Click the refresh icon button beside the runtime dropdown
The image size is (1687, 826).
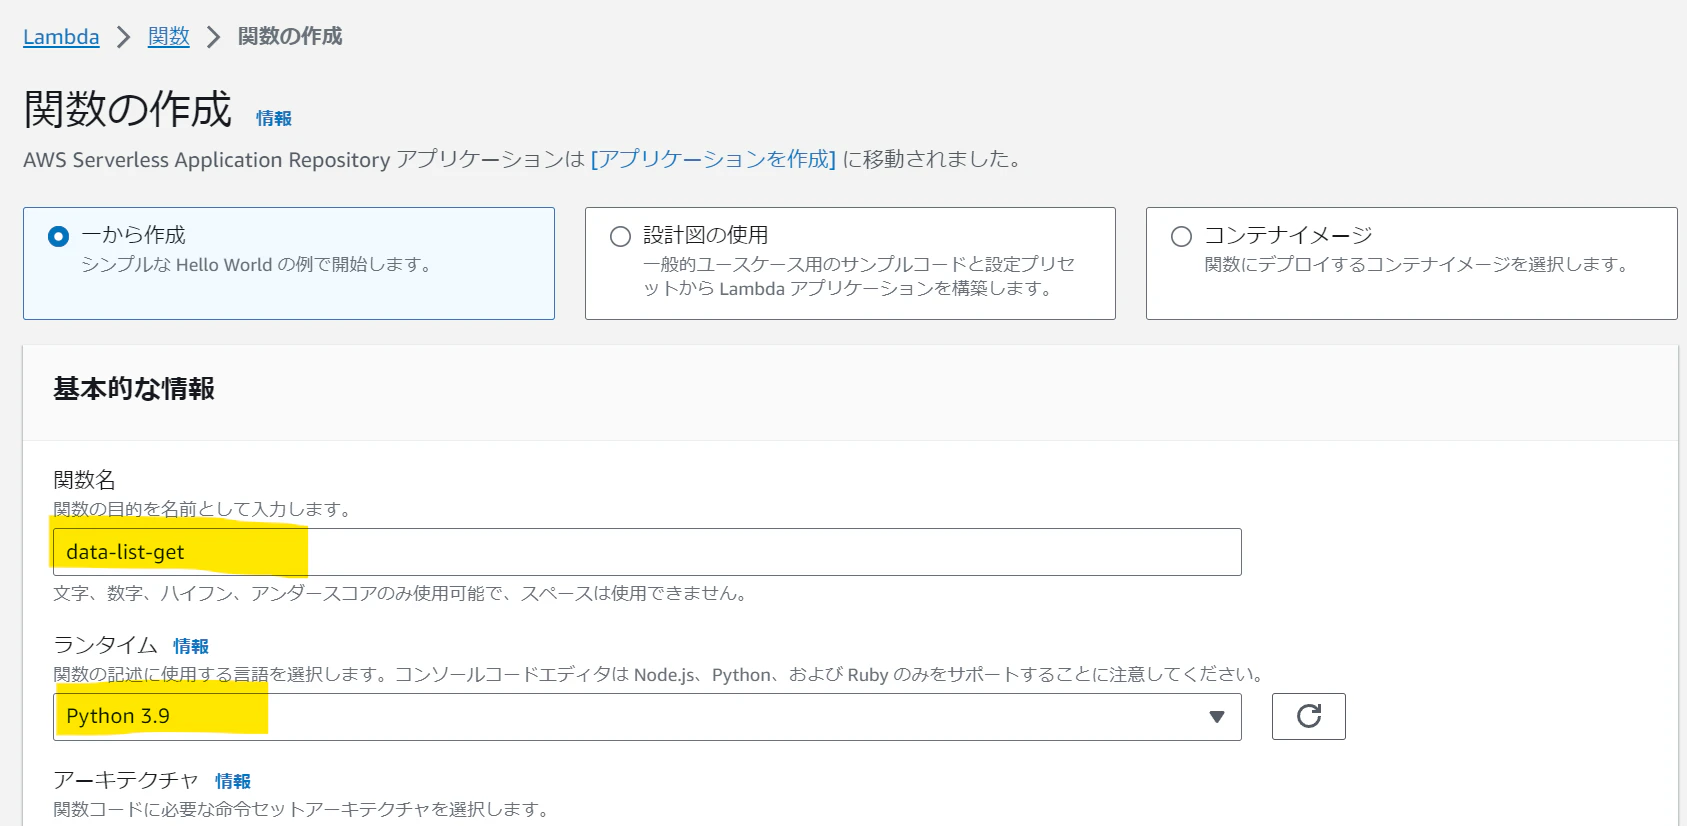tap(1308, 716)
